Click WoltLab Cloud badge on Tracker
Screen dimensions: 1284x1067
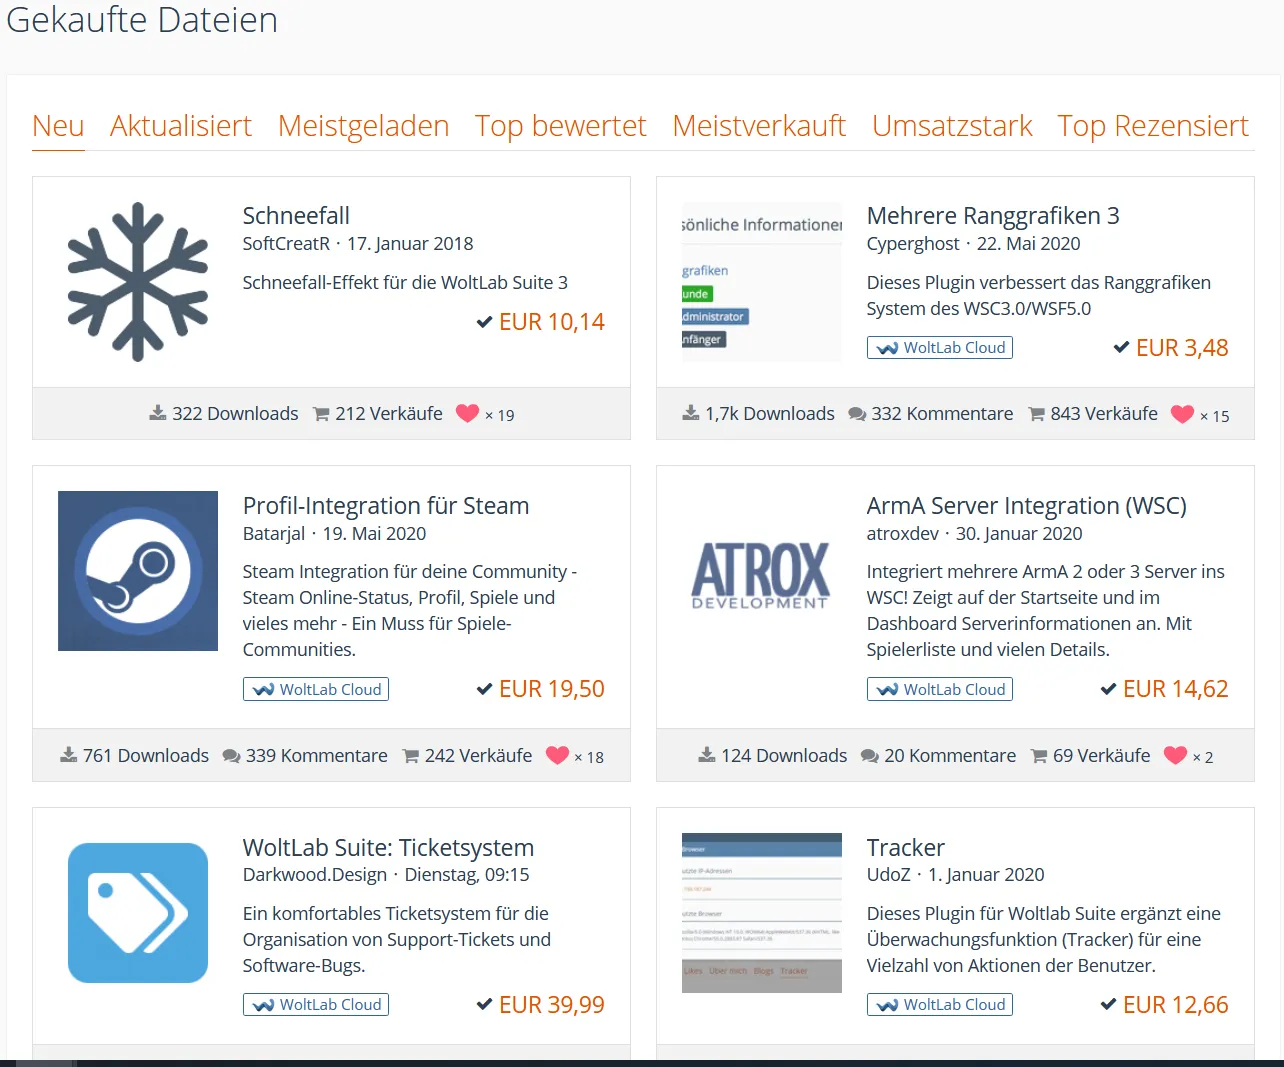(x=940, y=1005)
